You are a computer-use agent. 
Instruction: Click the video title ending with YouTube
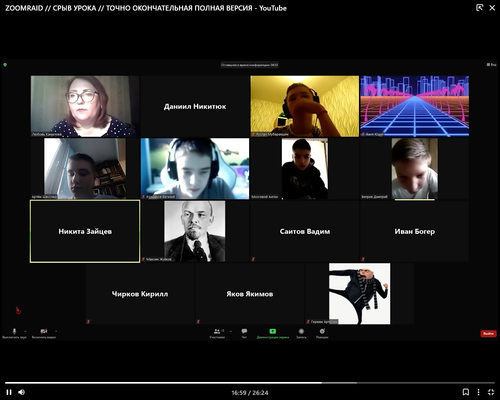(x=146, y=8)
